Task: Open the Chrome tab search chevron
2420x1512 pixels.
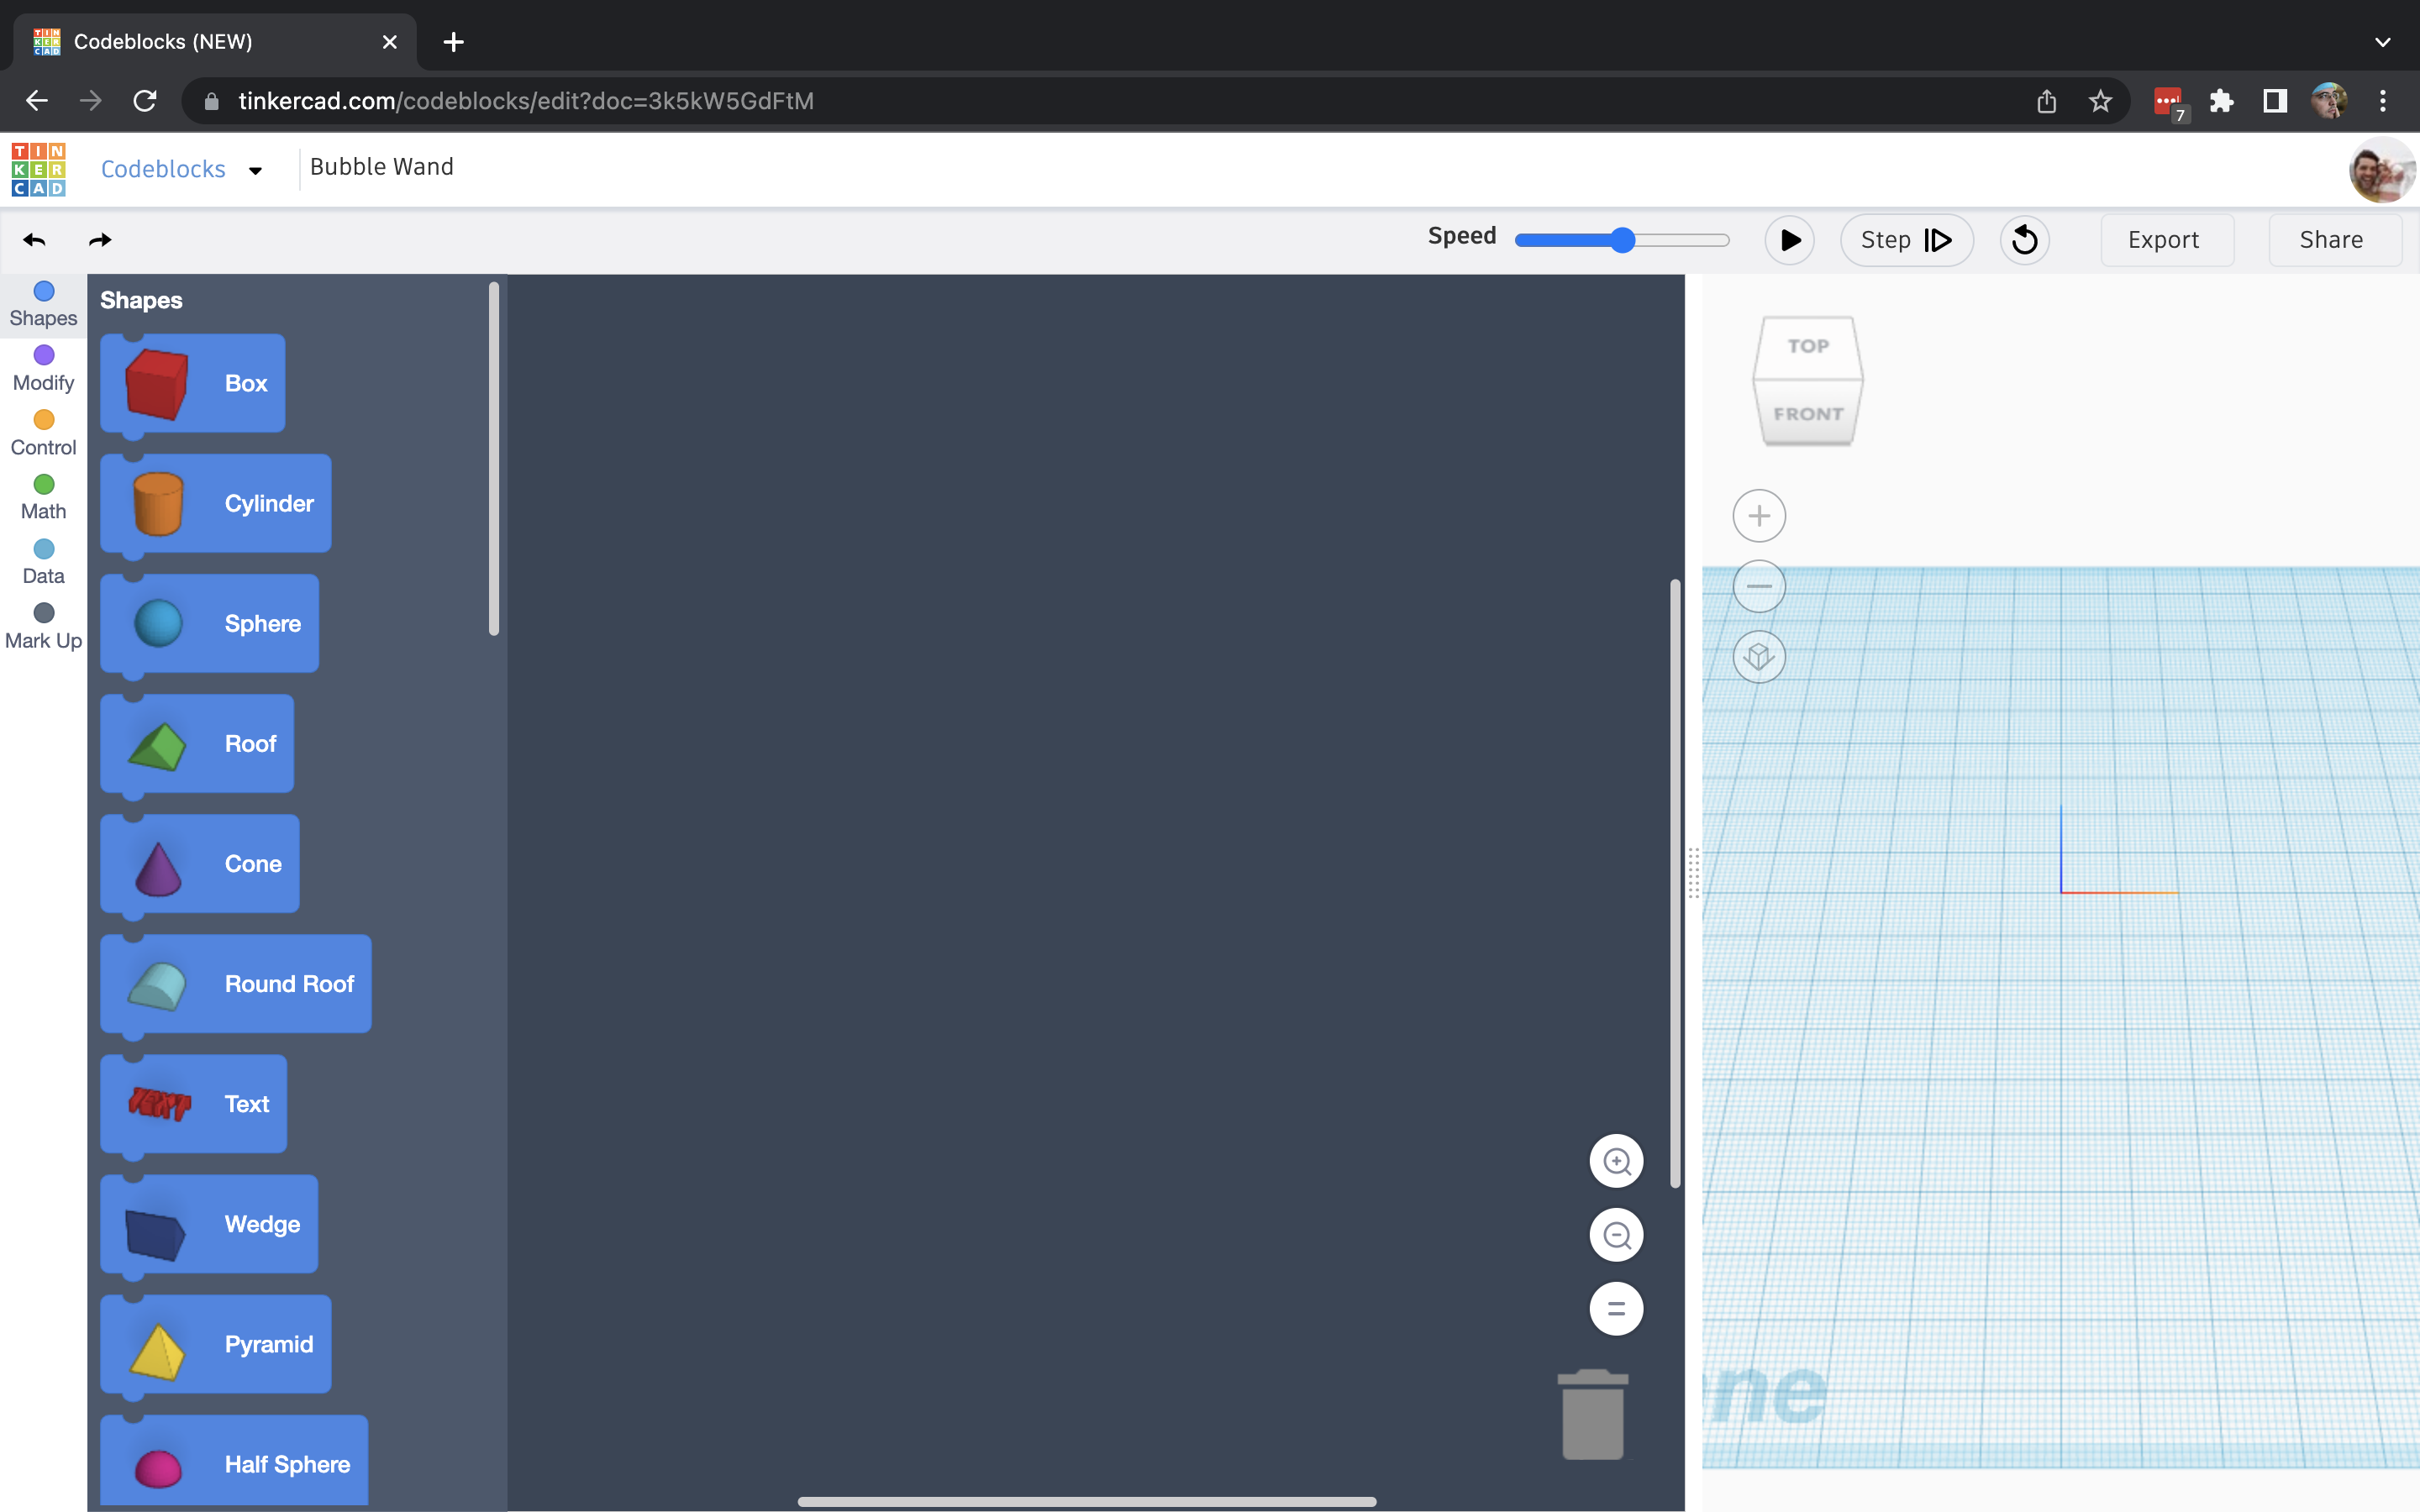Action: pos(2382,42)
